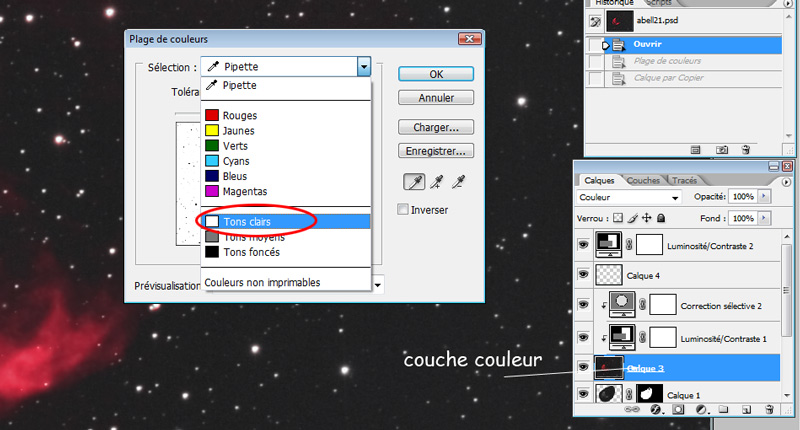The width and height of the screenshot is (800, 430).
Task: Toggle the Inverser checkbox
Action: (403, 210)
